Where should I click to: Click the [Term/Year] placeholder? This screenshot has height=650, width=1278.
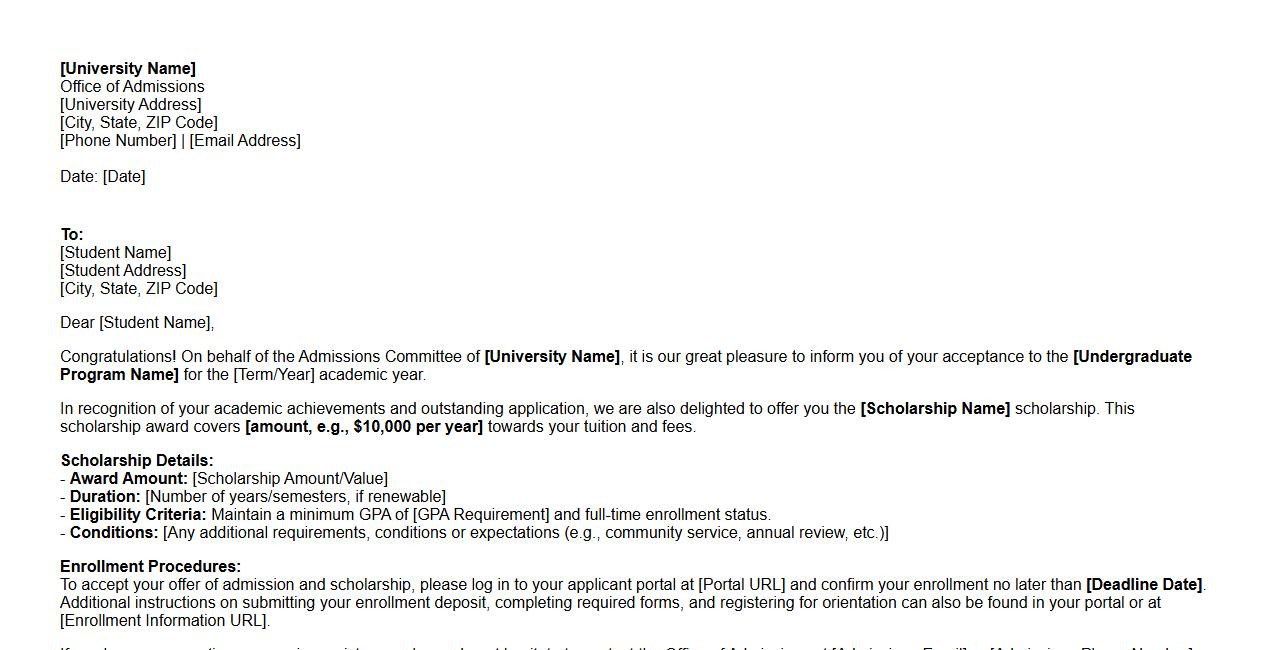(274, 374)
